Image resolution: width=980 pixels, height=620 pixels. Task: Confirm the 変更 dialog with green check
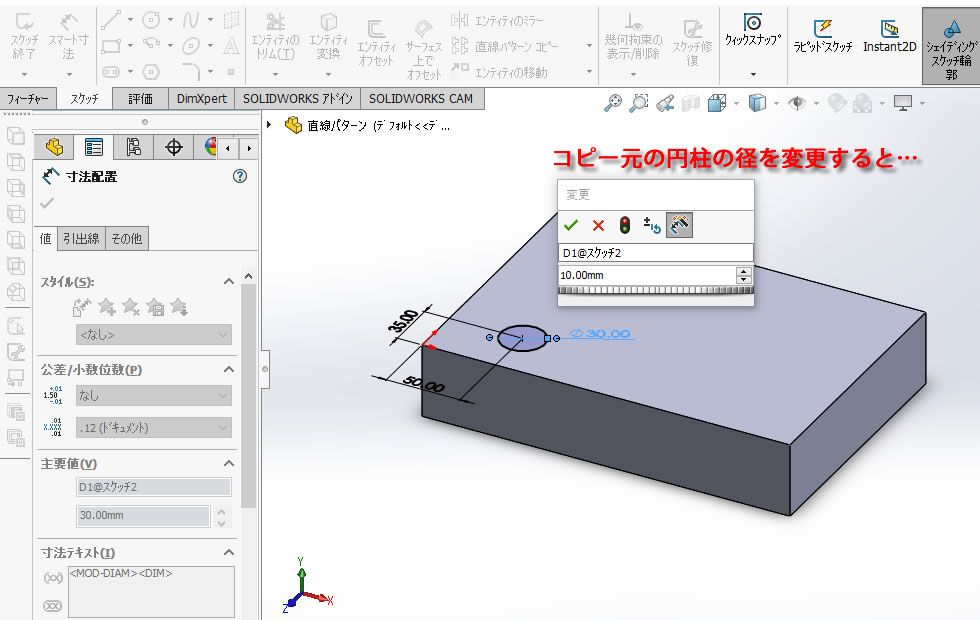[x=571, y=225]
